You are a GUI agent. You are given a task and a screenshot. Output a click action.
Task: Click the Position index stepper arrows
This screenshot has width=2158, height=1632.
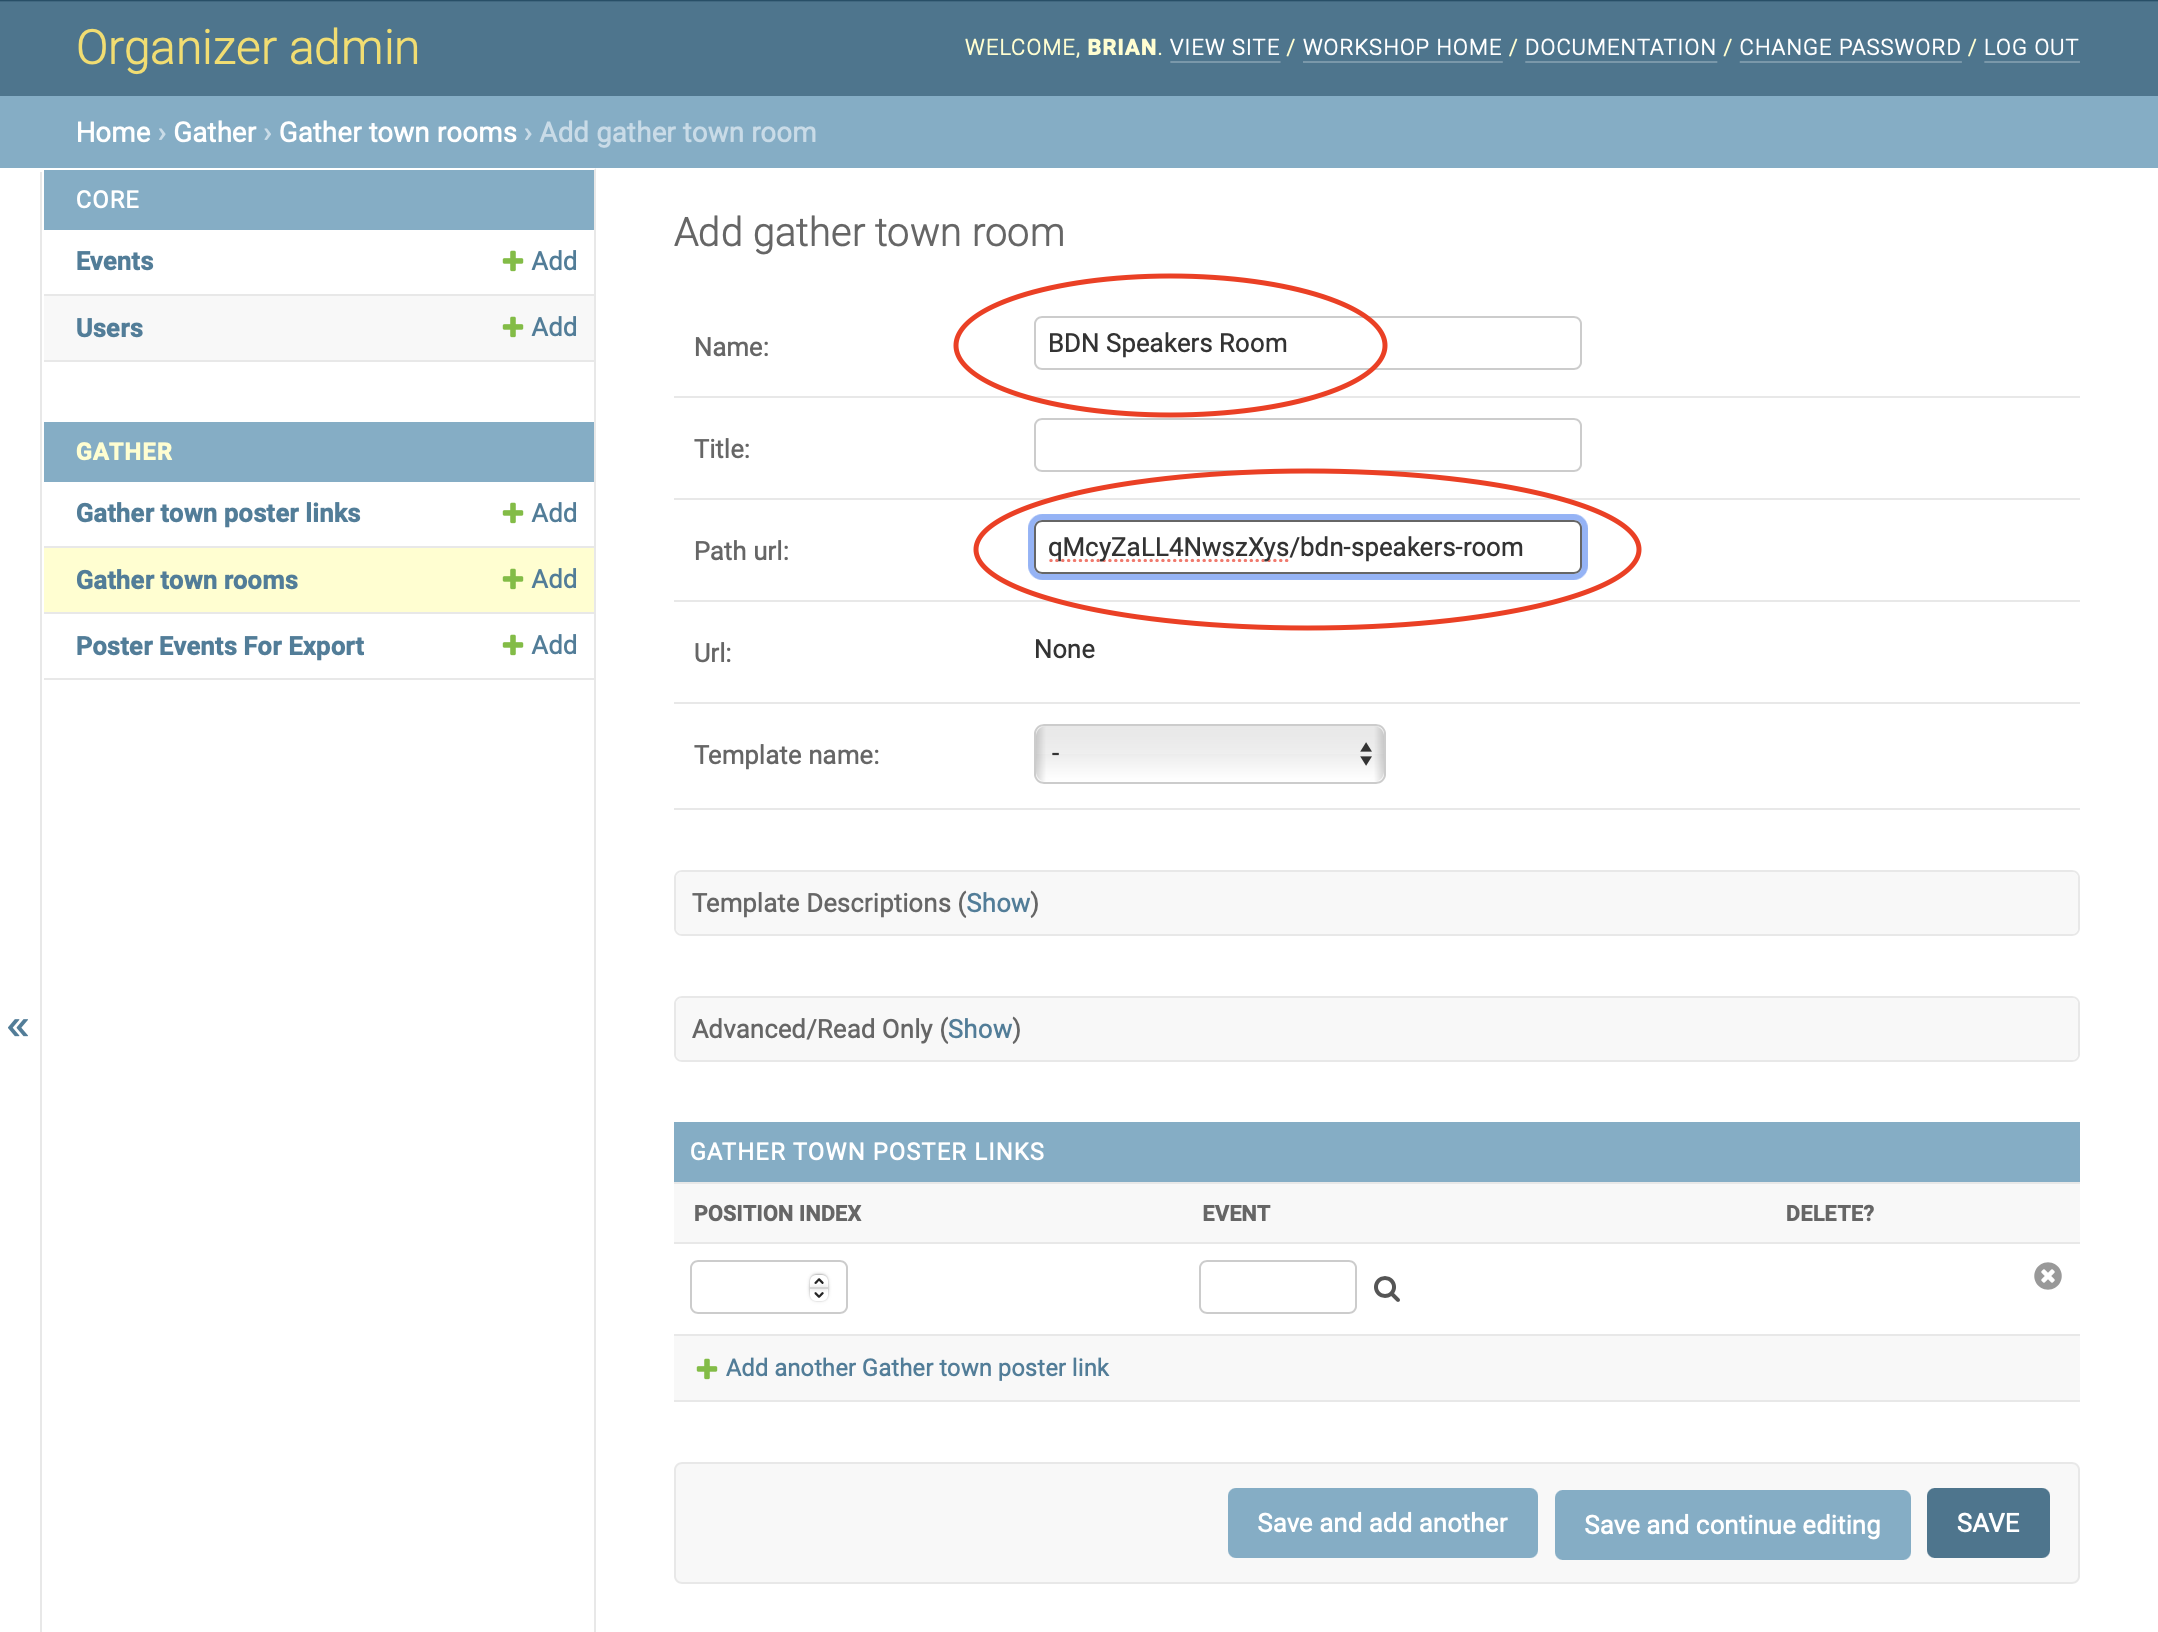click(819, 1287)
